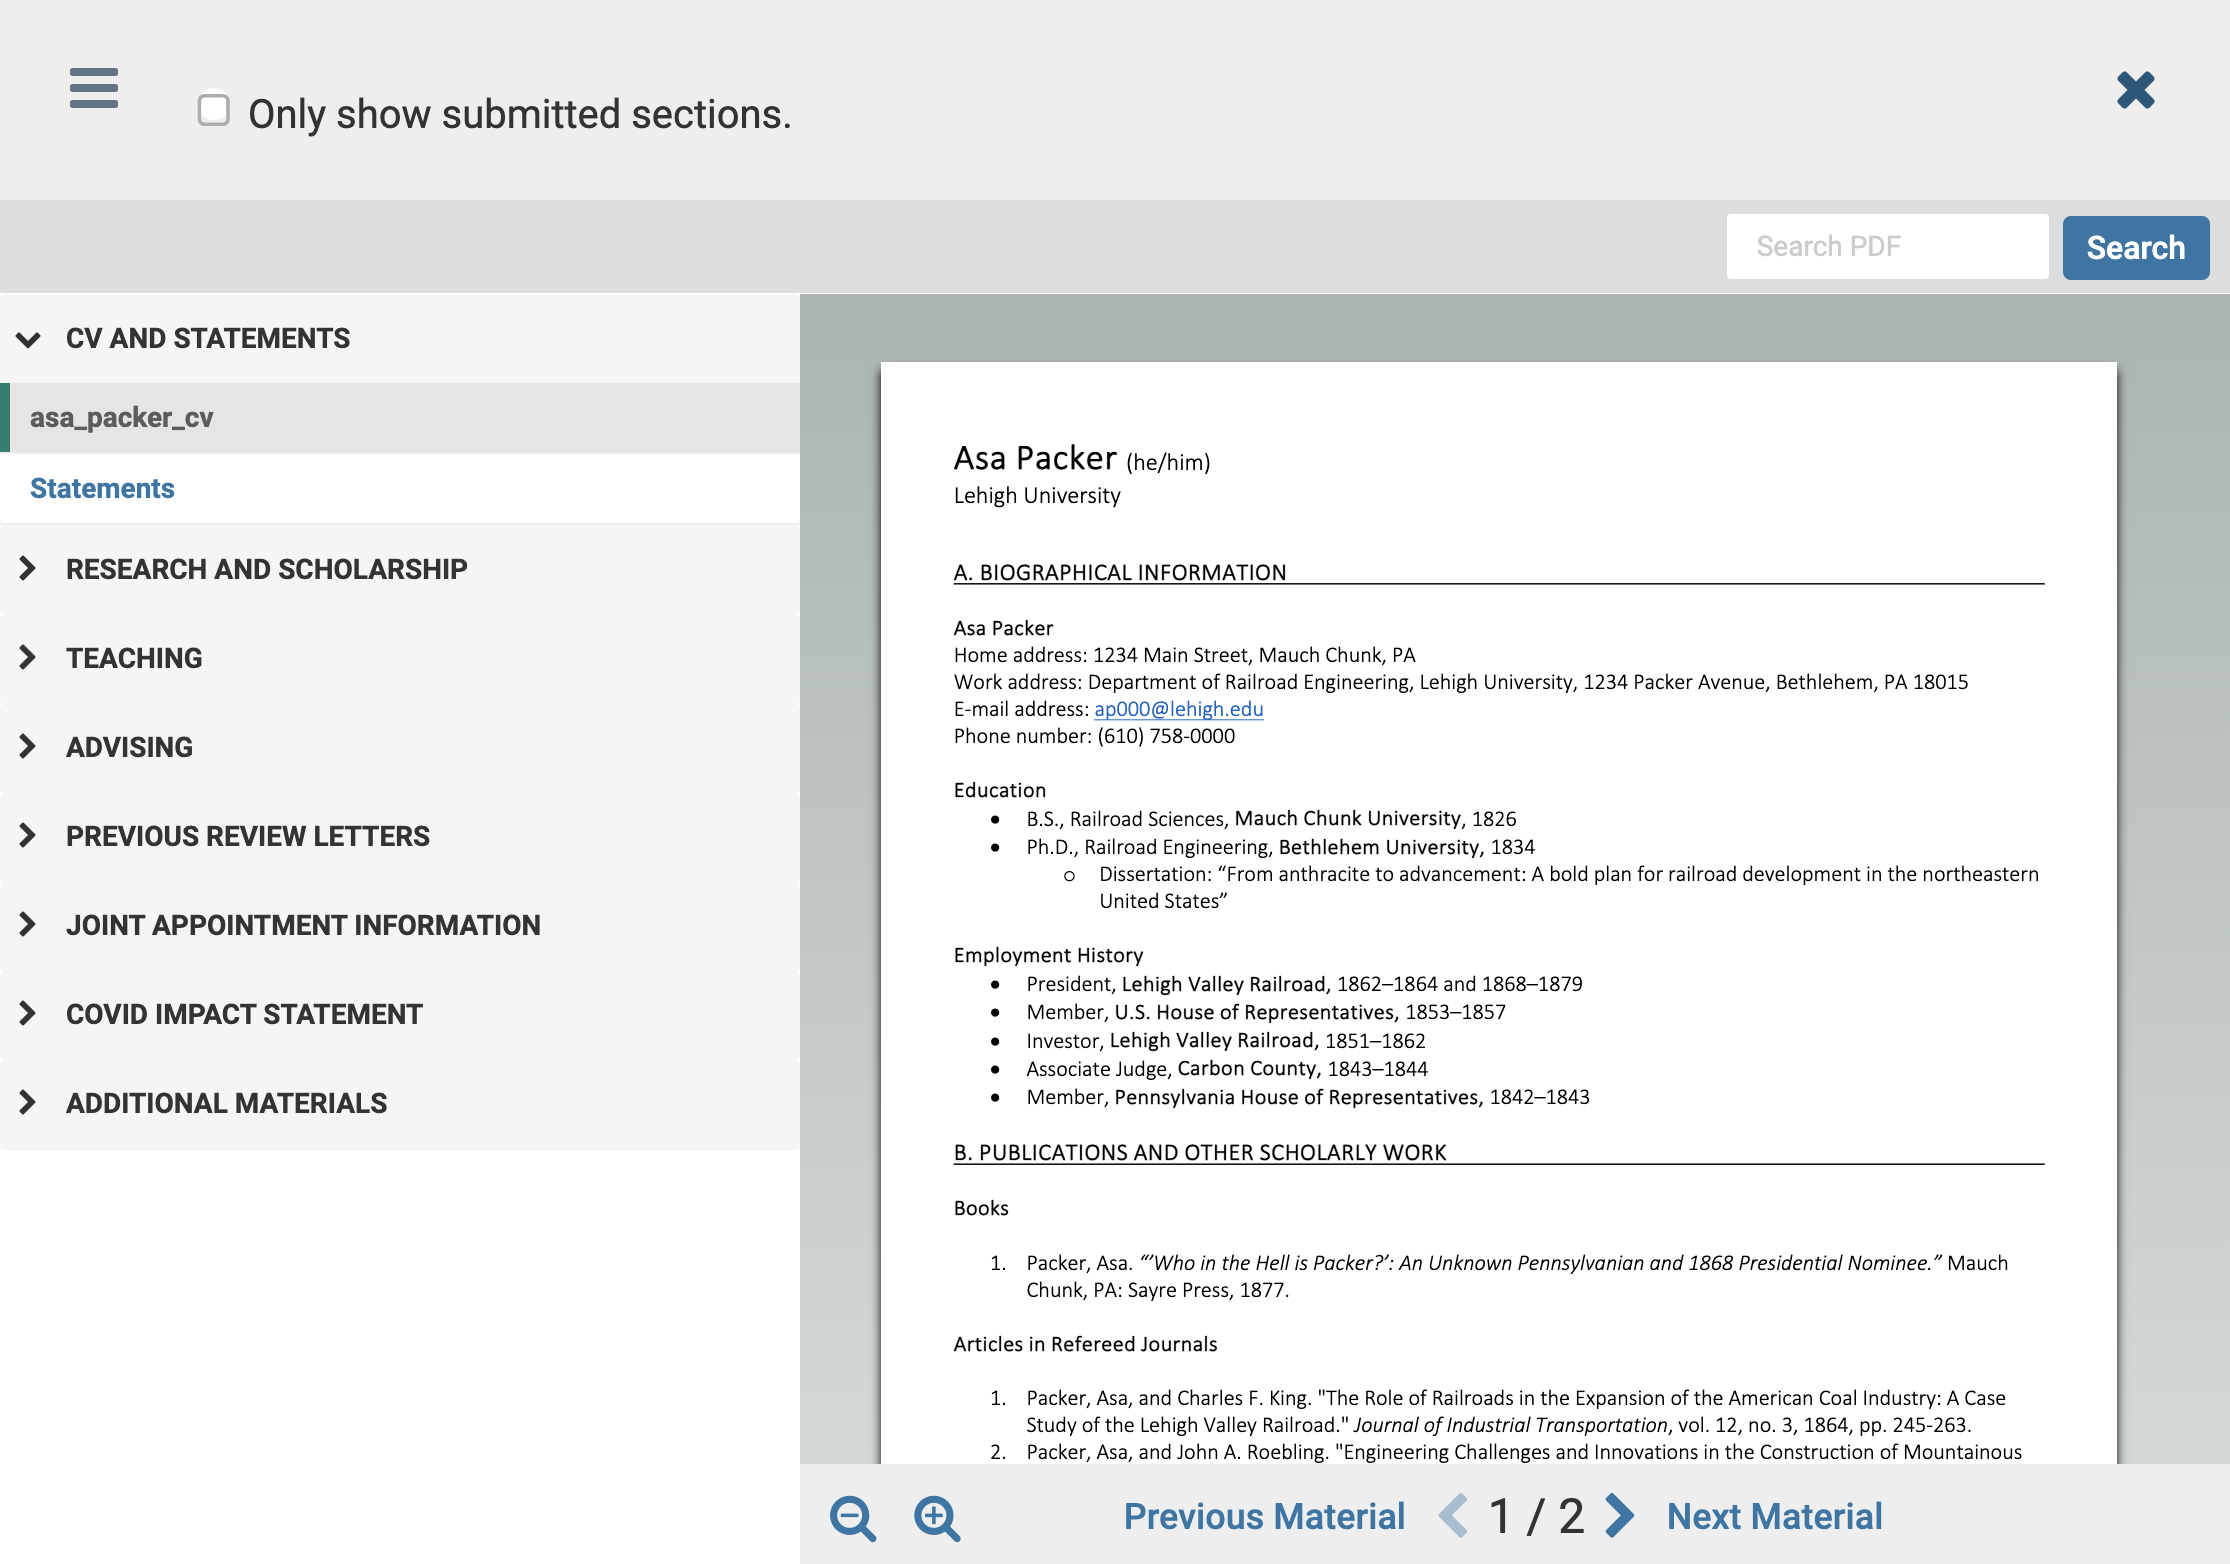Click the page indicator '1 / 2'
Screen dimensions: 2230x1564
(x=1536, y=1516)
